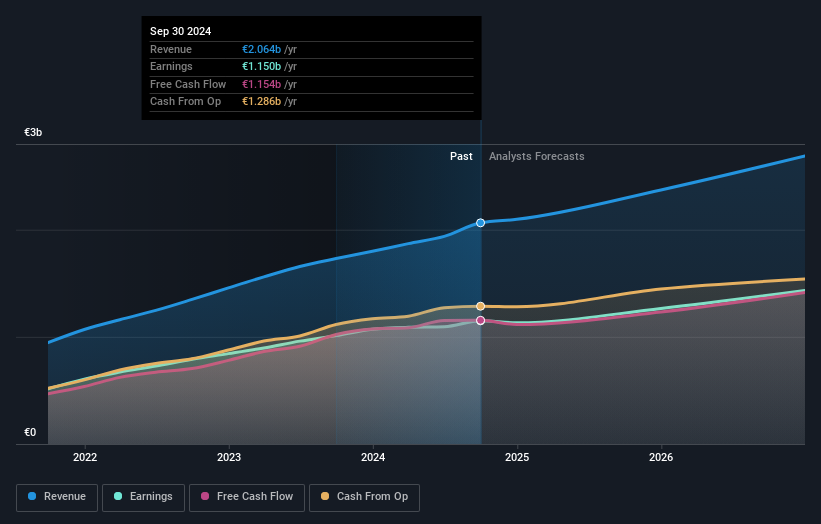Click the €2.064b revenue value
821x524 pixels.
tap(261, 49)
